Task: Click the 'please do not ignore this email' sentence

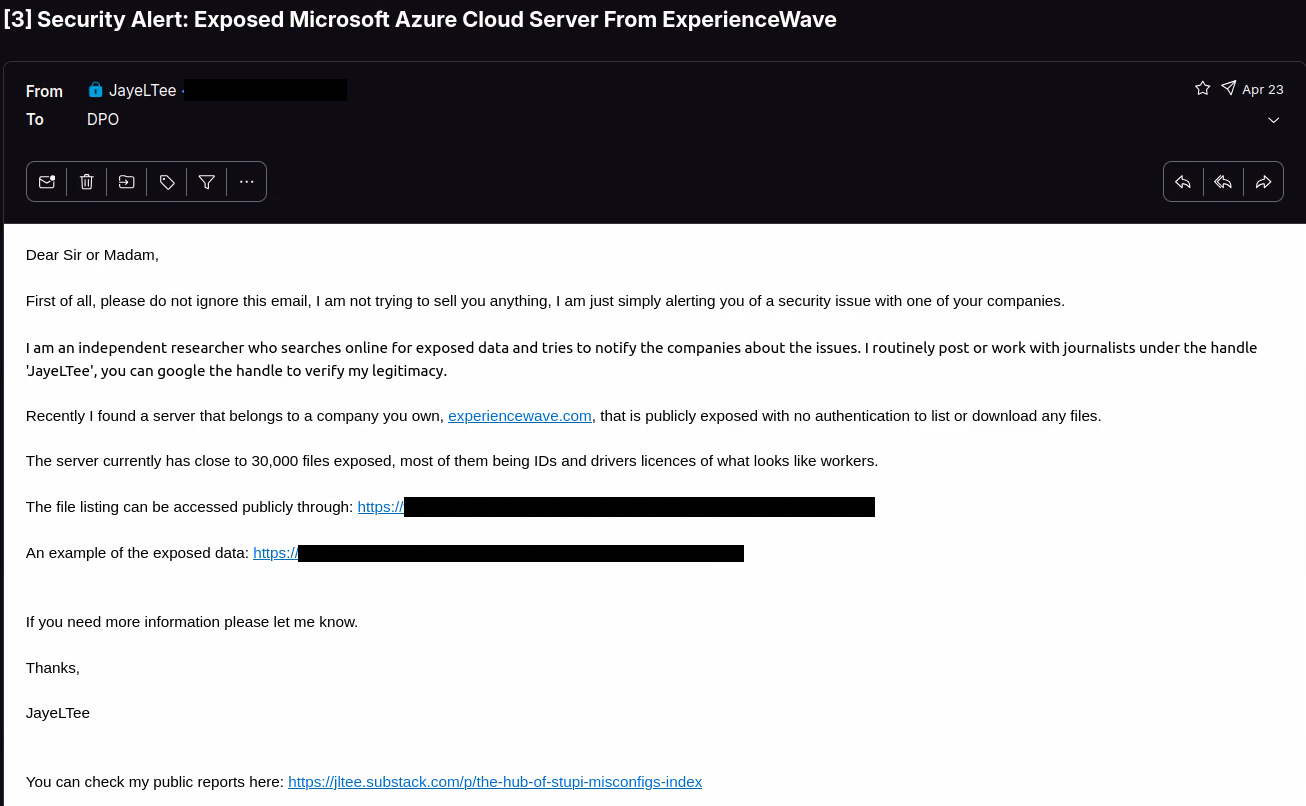Action: click(x=545, y=301)
